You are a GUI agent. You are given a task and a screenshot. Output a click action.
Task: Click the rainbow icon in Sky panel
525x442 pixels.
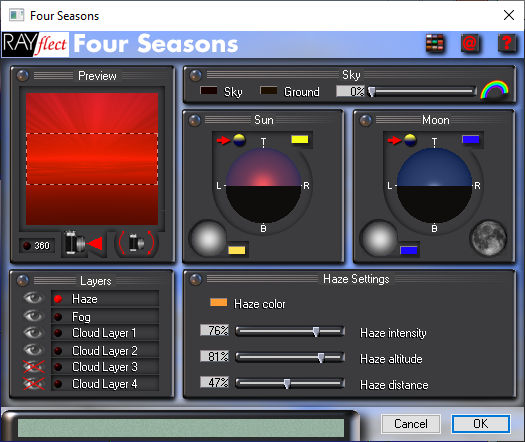point(495,89)
